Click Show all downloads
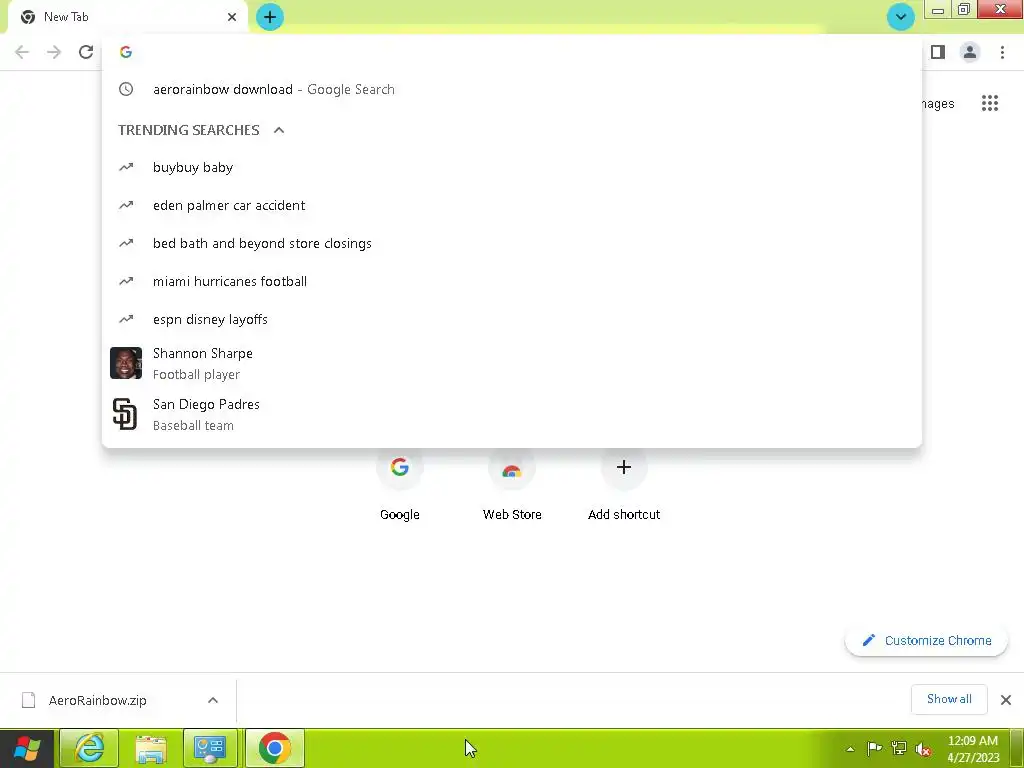This screenshot has height=768, width=1024. pos(949,699)
